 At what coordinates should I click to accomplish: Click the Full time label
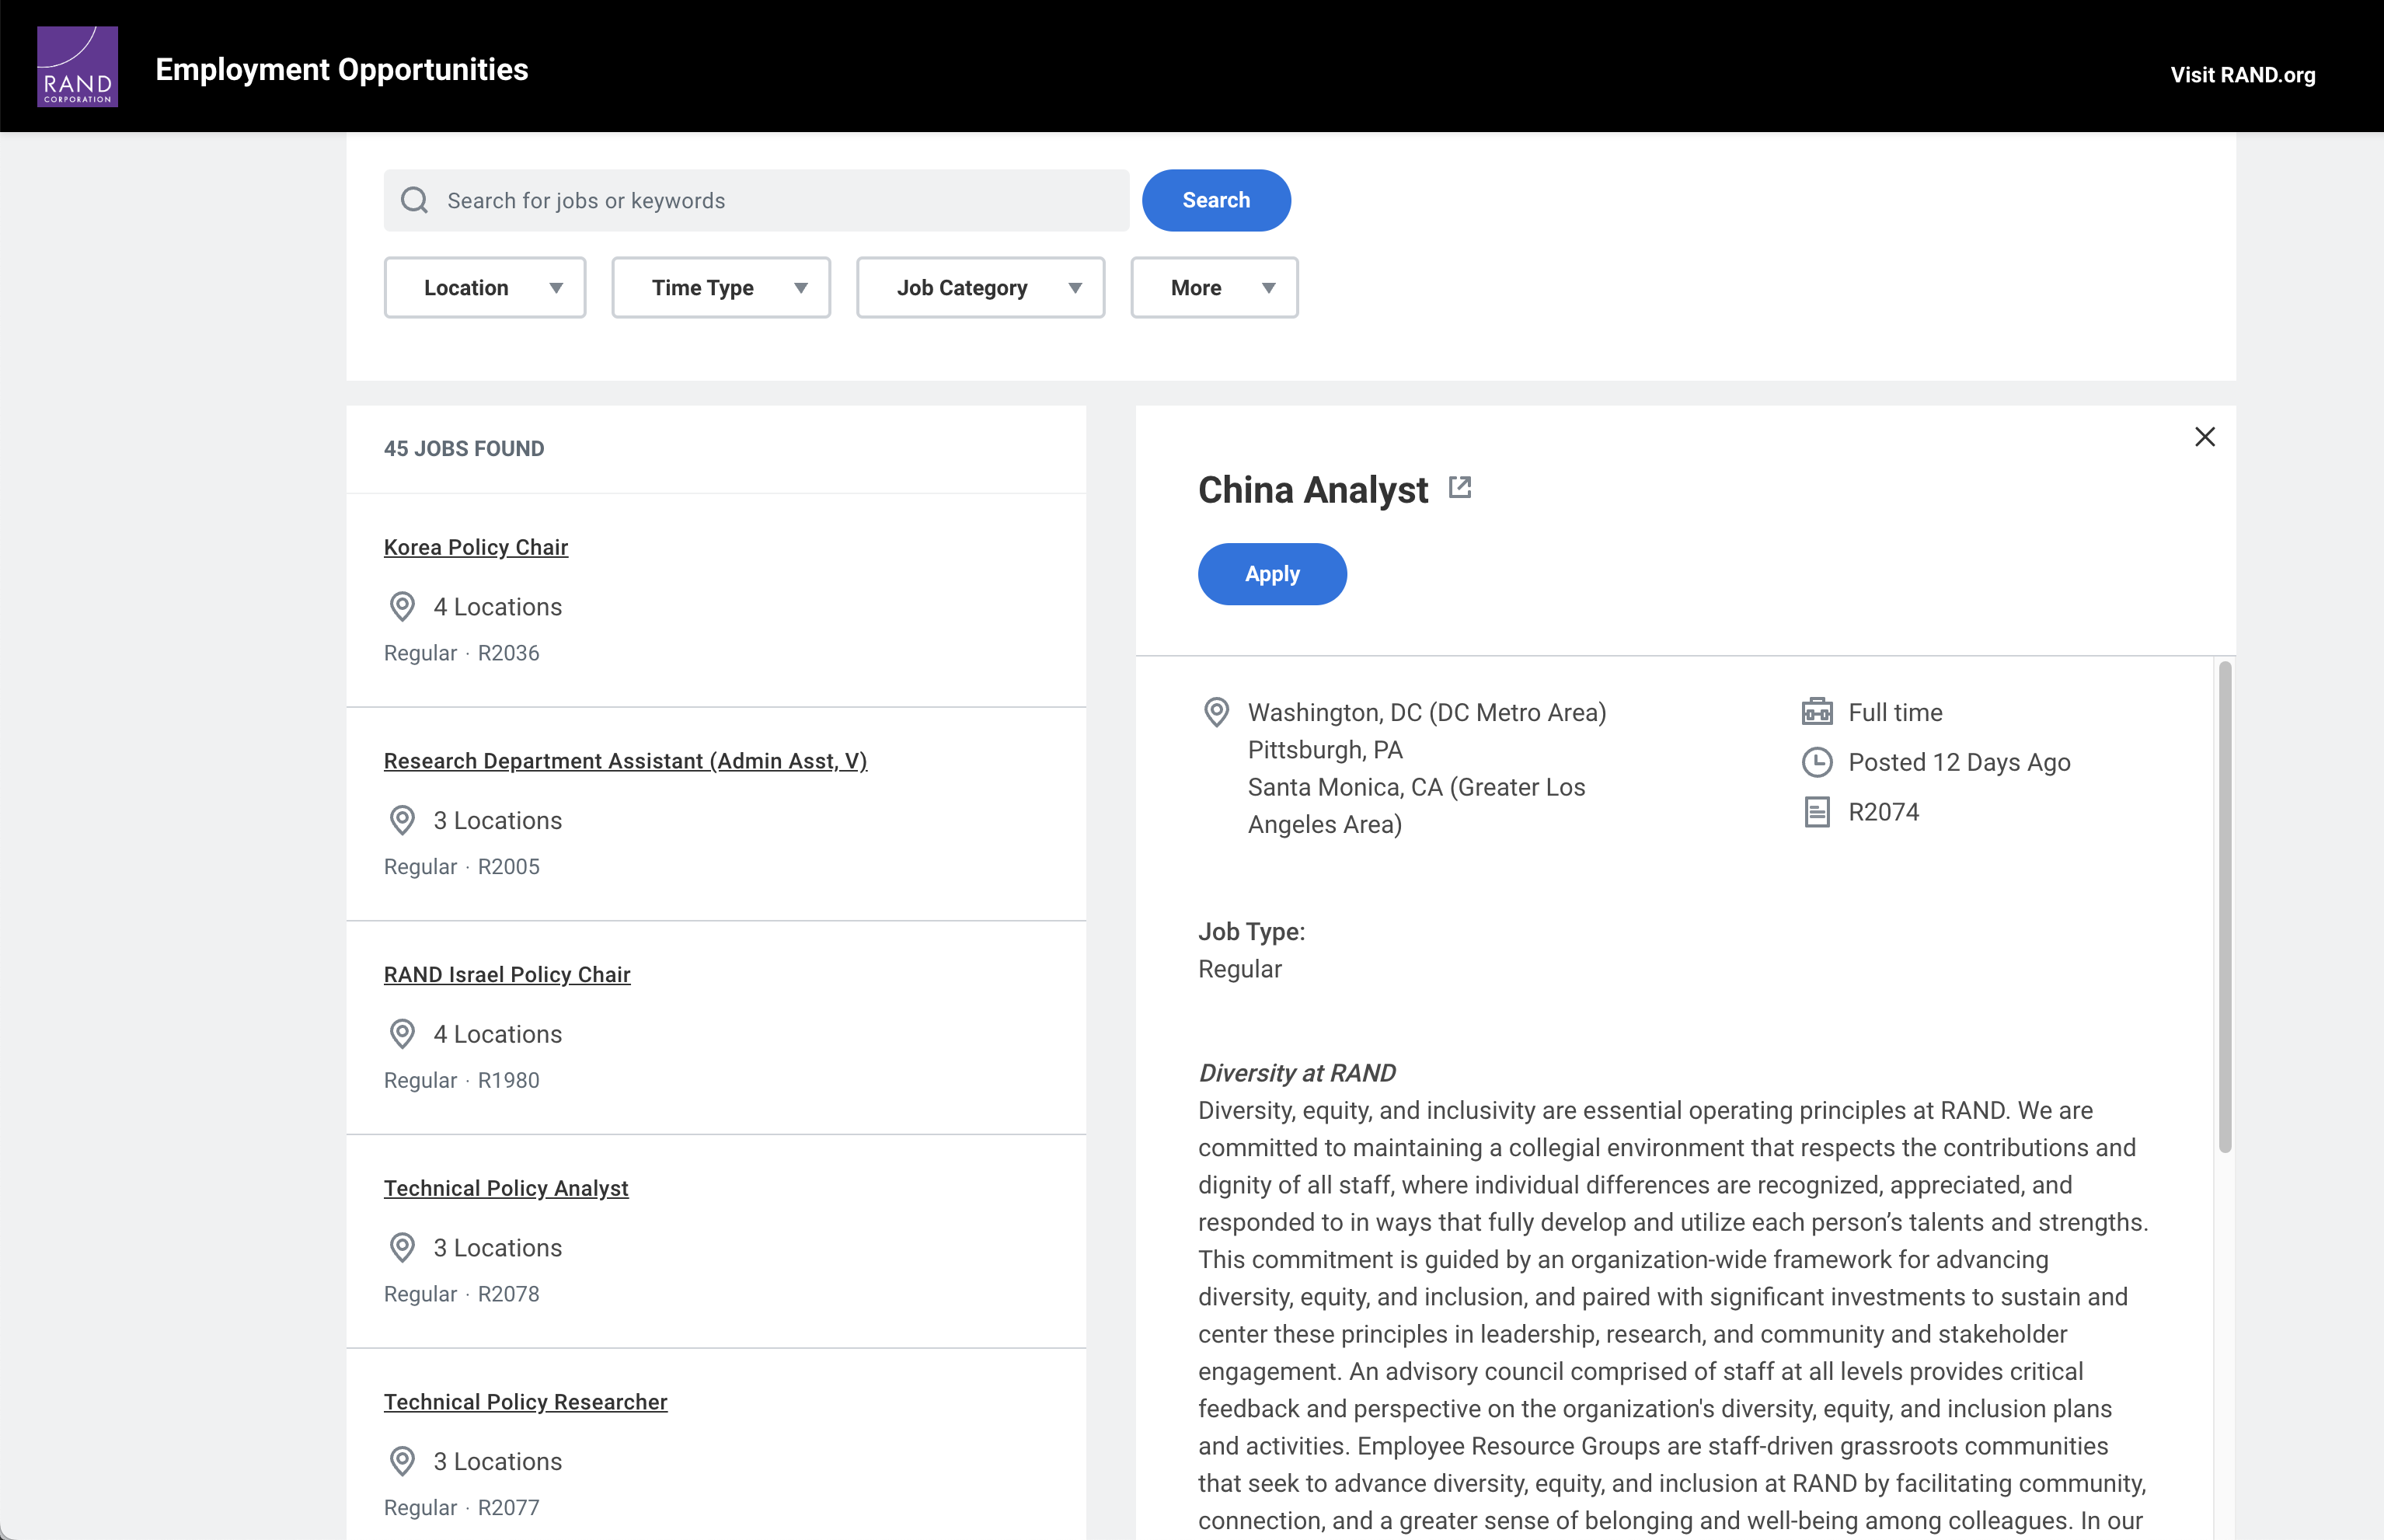(x=1895, y=712)
